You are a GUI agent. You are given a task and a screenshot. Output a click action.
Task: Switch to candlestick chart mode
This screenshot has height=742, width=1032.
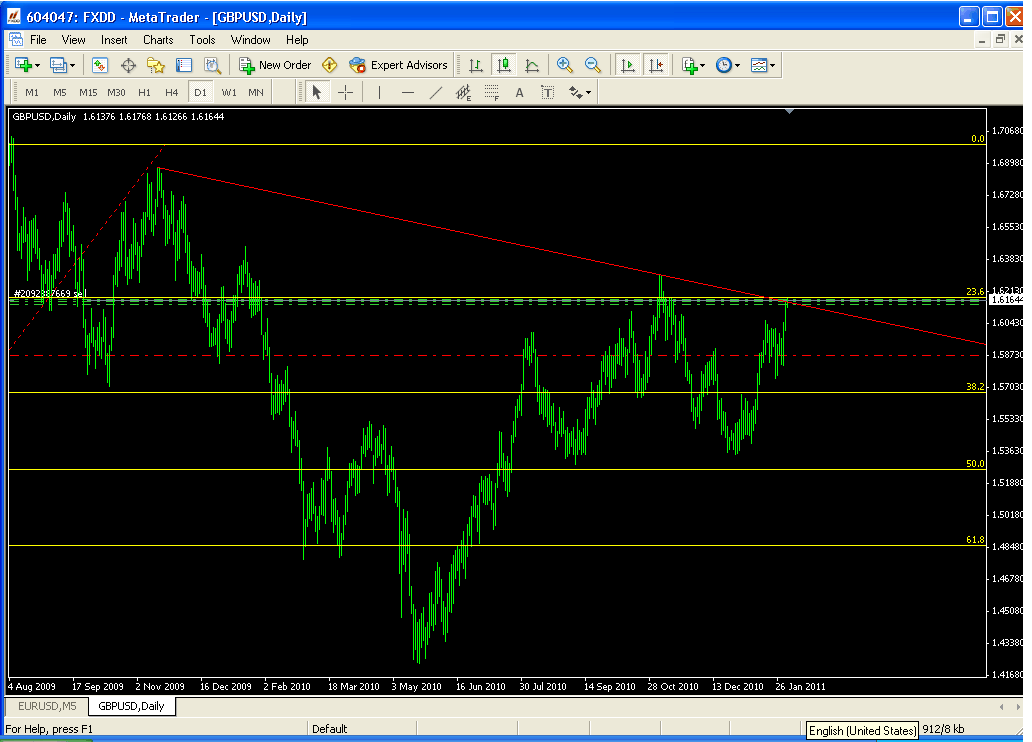(x=504, y=65)
